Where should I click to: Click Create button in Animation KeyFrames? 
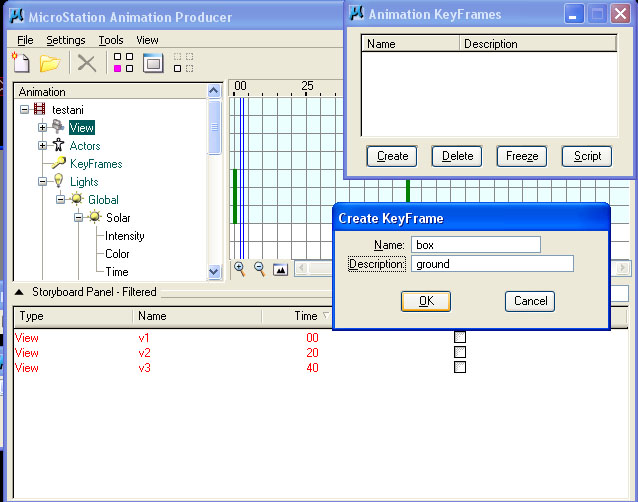pos(392,156)
